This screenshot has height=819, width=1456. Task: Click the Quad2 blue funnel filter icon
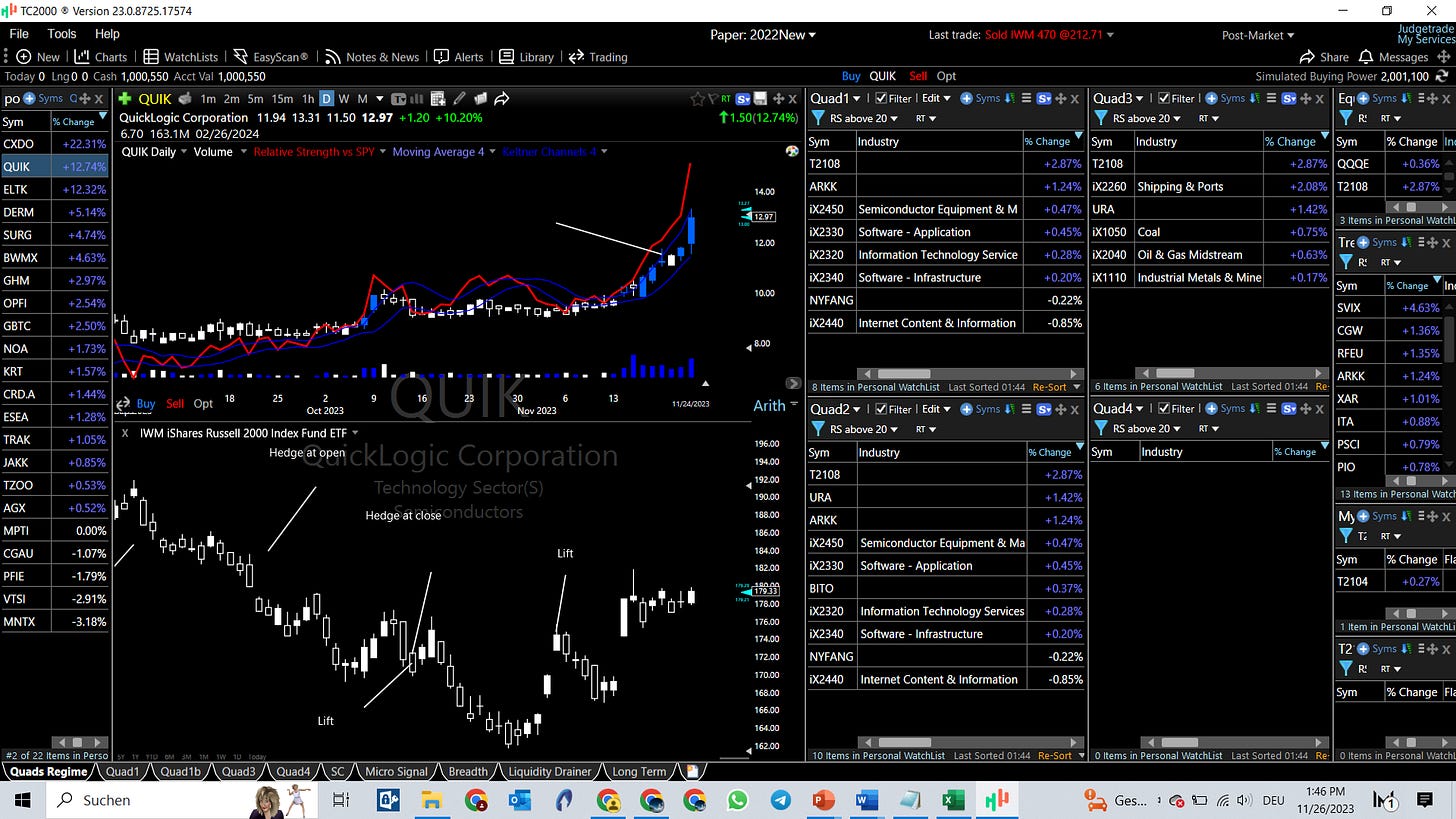(x=817, y=429)
